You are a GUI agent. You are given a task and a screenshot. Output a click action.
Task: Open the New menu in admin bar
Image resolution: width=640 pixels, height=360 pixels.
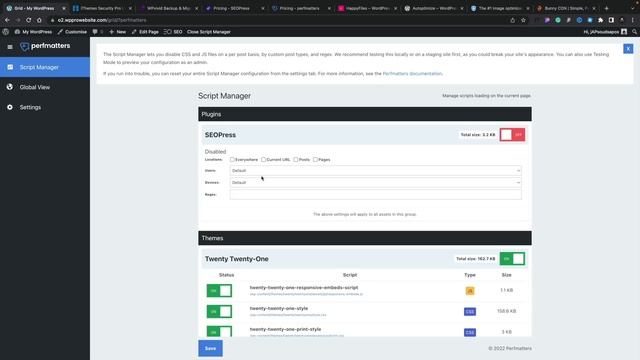(118, 32)
